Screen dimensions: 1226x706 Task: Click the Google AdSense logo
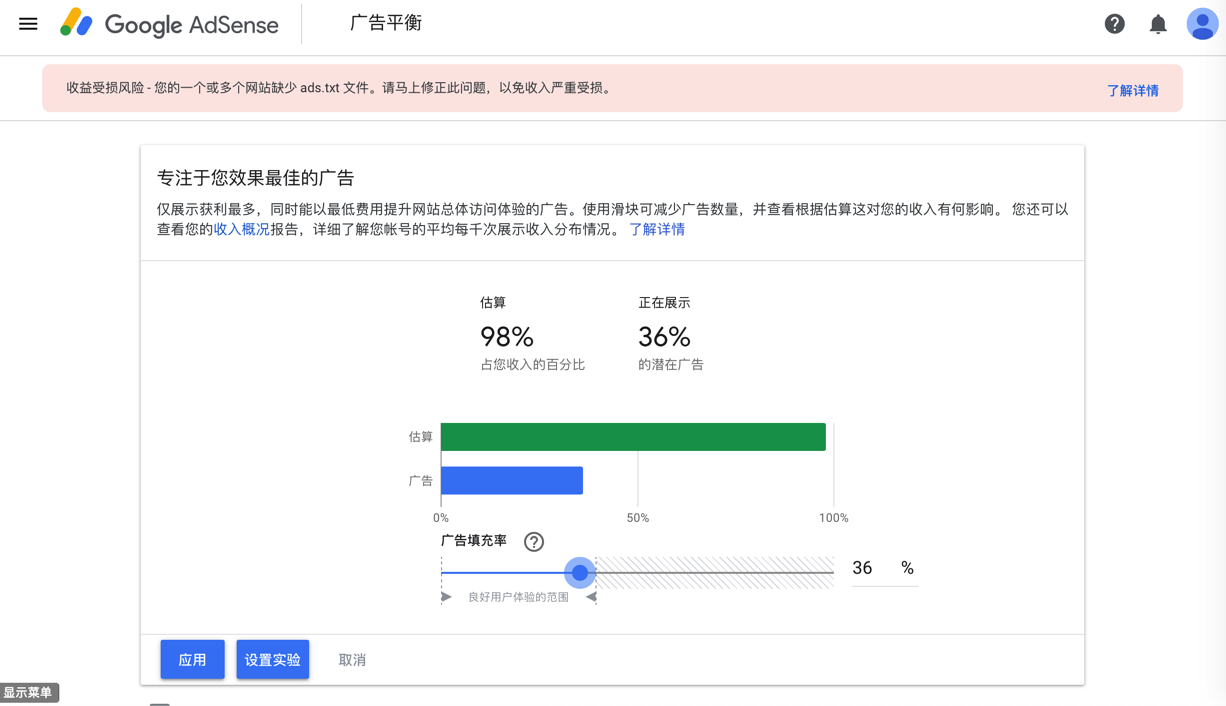click(x=170, y=24)
